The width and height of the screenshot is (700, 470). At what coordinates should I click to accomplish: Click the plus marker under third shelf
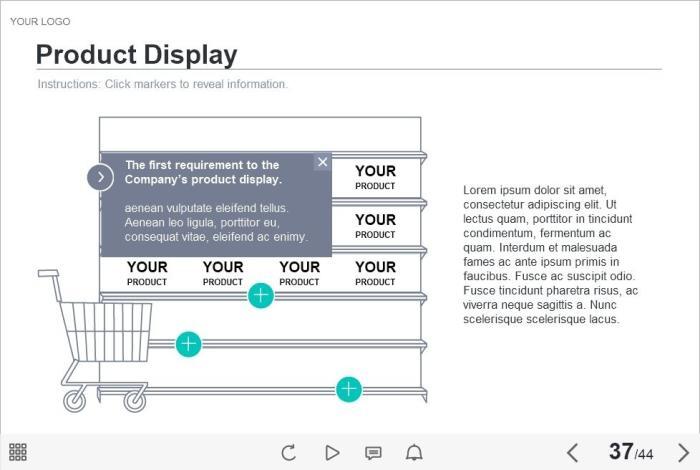[261, 295]
